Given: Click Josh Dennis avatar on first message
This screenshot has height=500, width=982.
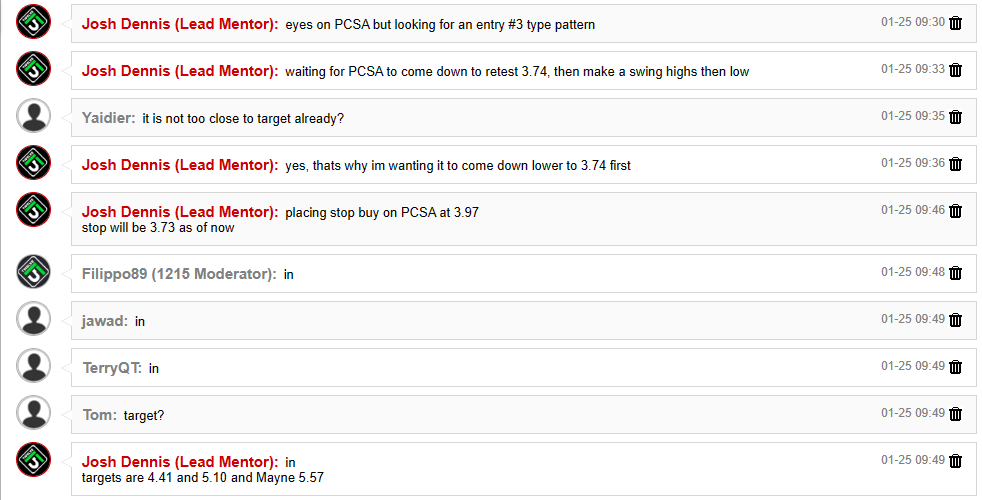Looking at the screenshot, I should (x=34, y=22).
